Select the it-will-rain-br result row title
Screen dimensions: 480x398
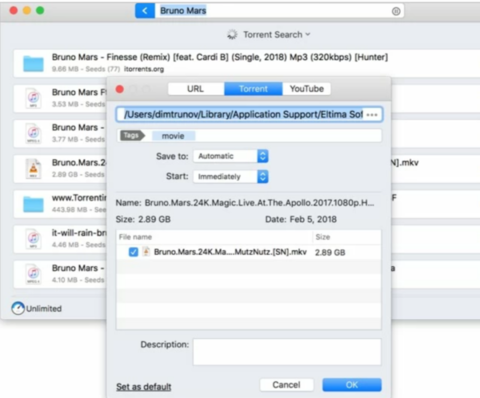79,233
